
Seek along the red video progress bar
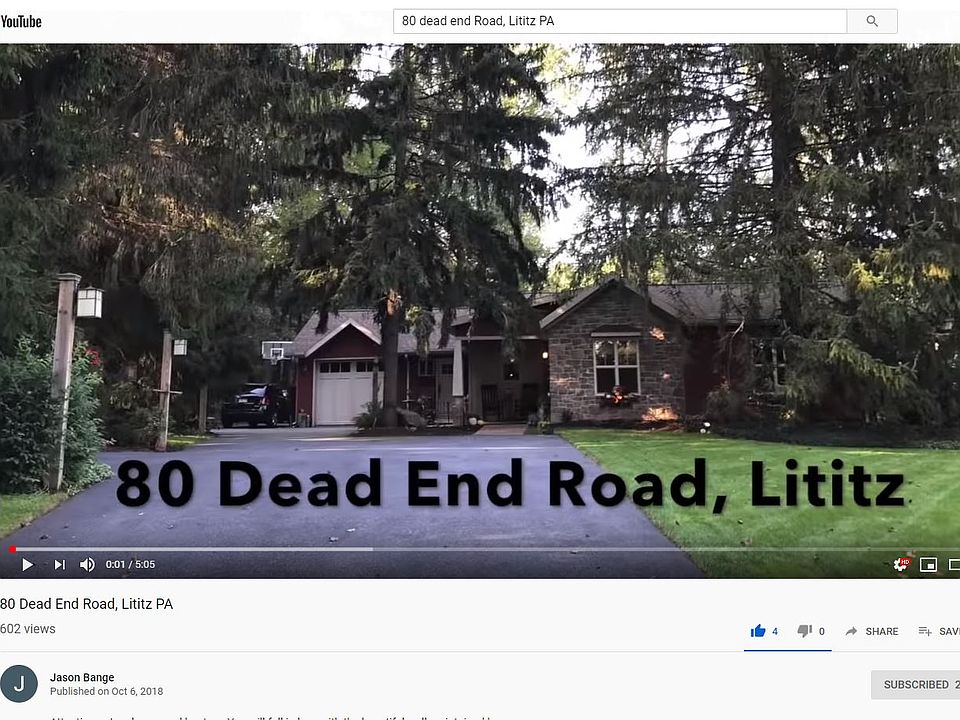pyautogui.click(x=480, y=549)
